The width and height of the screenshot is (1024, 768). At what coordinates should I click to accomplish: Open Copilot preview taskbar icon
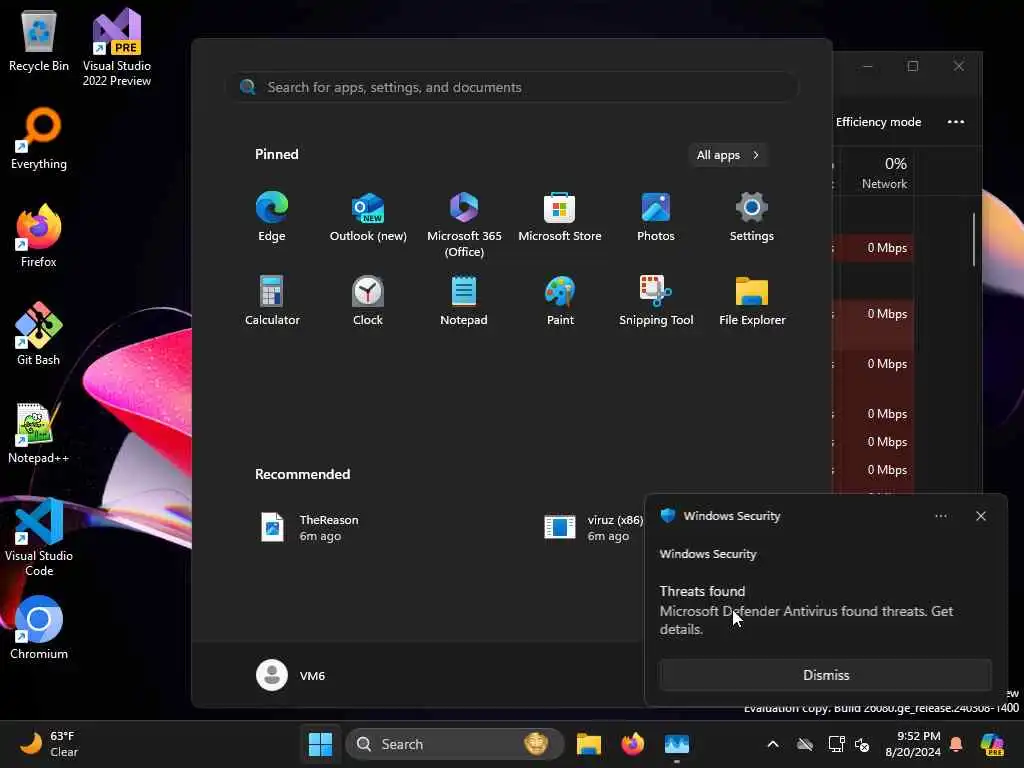(x=992, y=744)
